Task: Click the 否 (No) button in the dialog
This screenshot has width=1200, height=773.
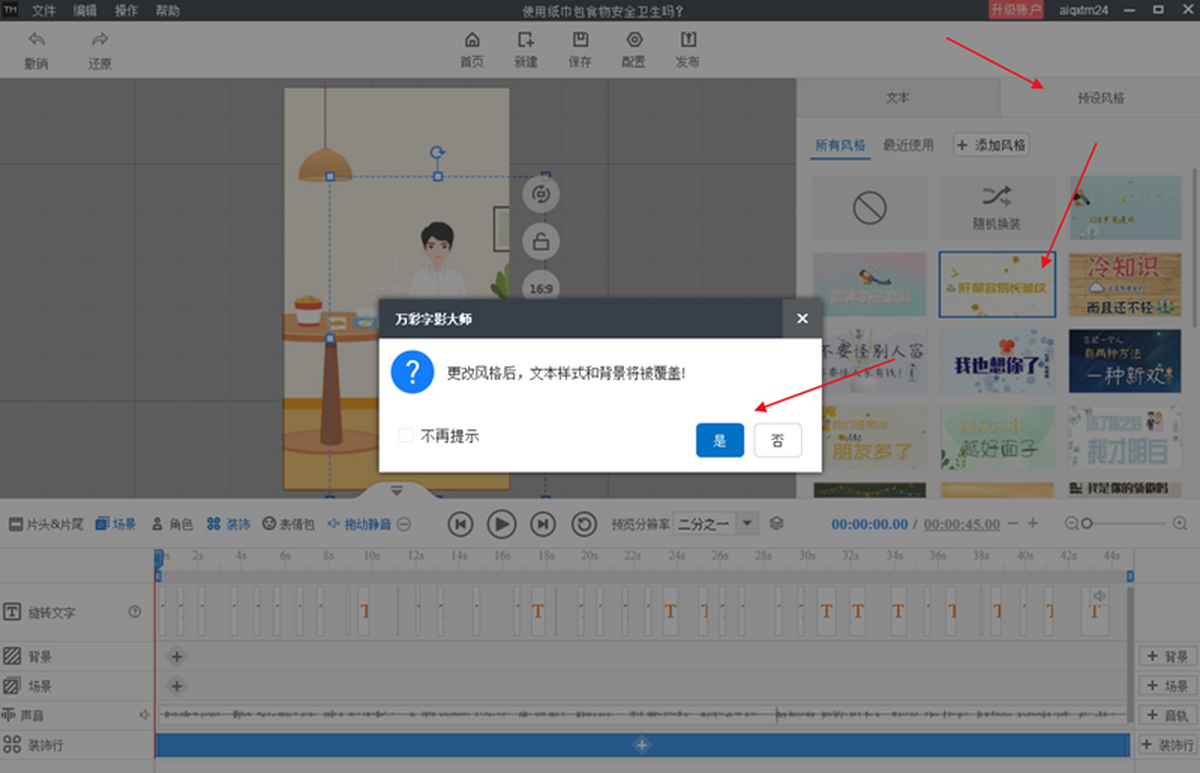Action: (778, 440)
